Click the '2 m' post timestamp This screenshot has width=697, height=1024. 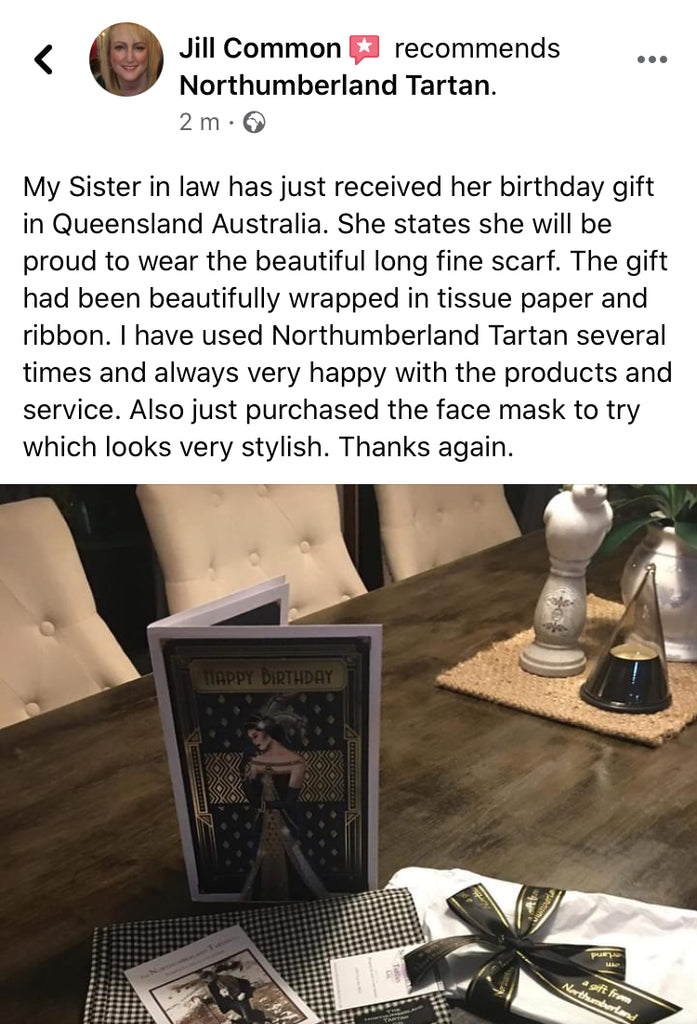coord(199,122)
